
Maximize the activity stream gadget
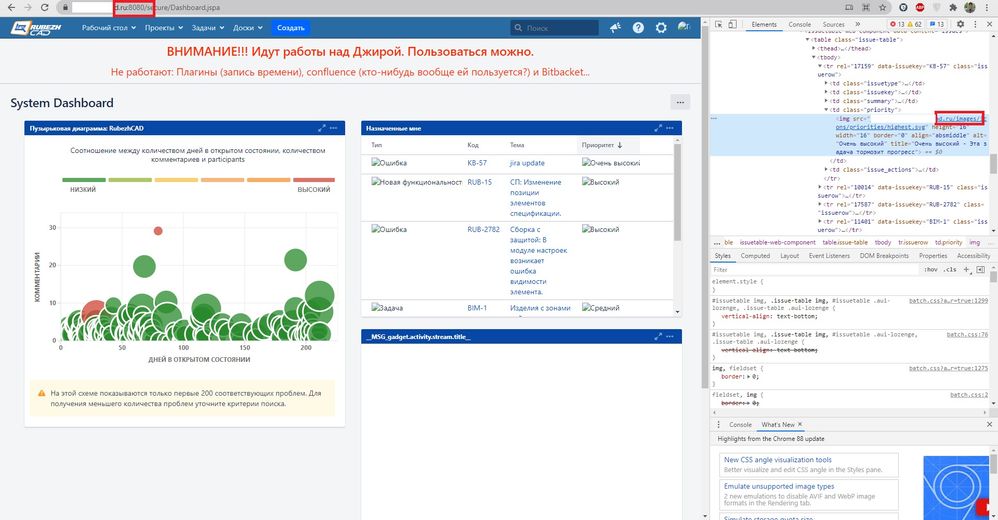657,336
